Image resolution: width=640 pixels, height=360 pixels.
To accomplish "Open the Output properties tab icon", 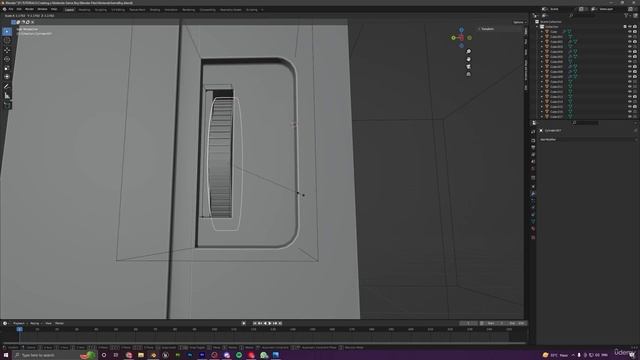I will tap(533, 147).
